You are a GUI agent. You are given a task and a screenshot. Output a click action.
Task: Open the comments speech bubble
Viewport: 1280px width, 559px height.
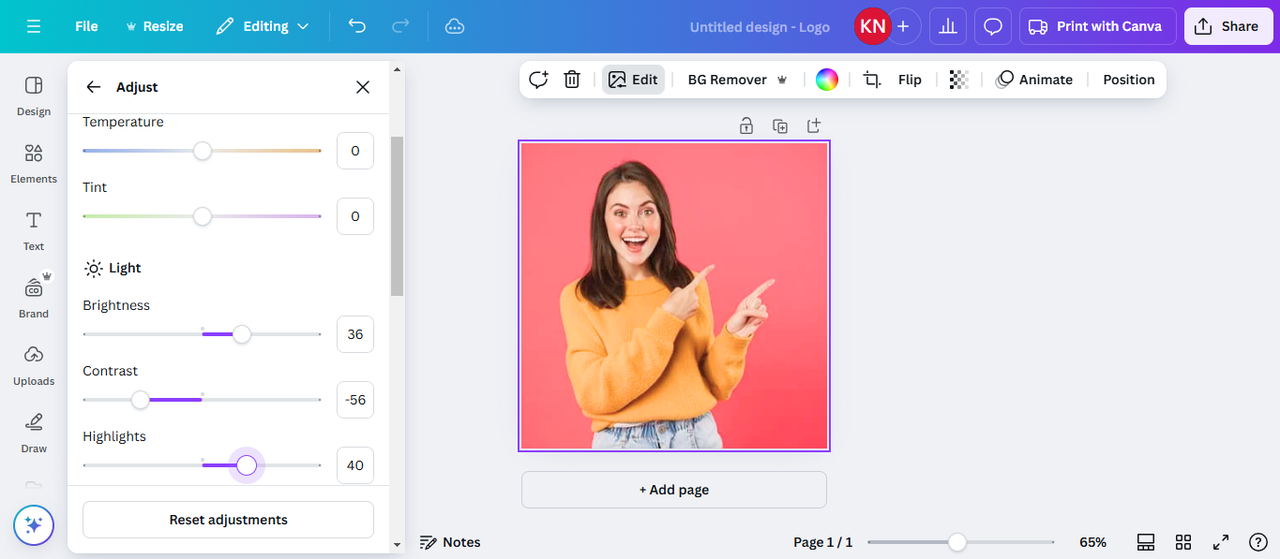[993, 26]
